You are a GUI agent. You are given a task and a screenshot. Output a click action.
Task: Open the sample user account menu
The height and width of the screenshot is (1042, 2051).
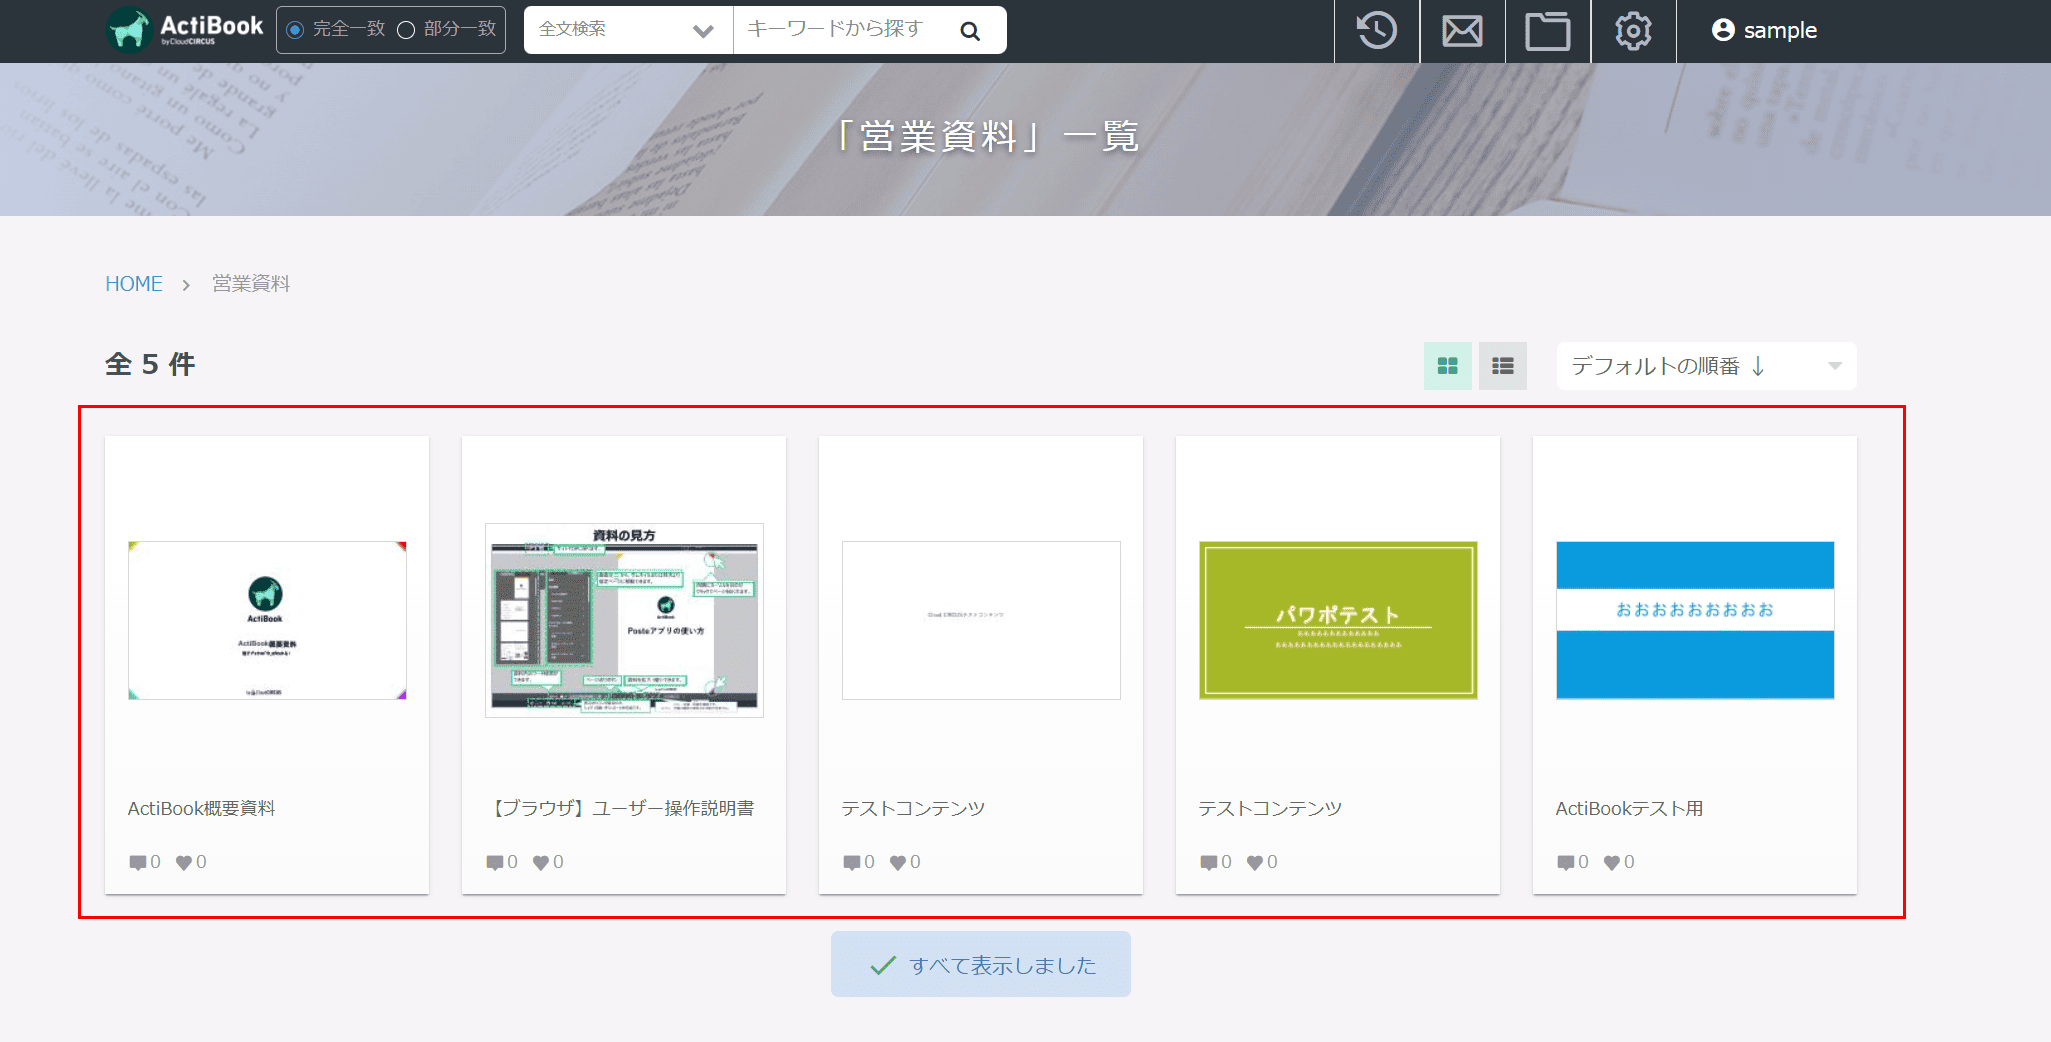1764,31
